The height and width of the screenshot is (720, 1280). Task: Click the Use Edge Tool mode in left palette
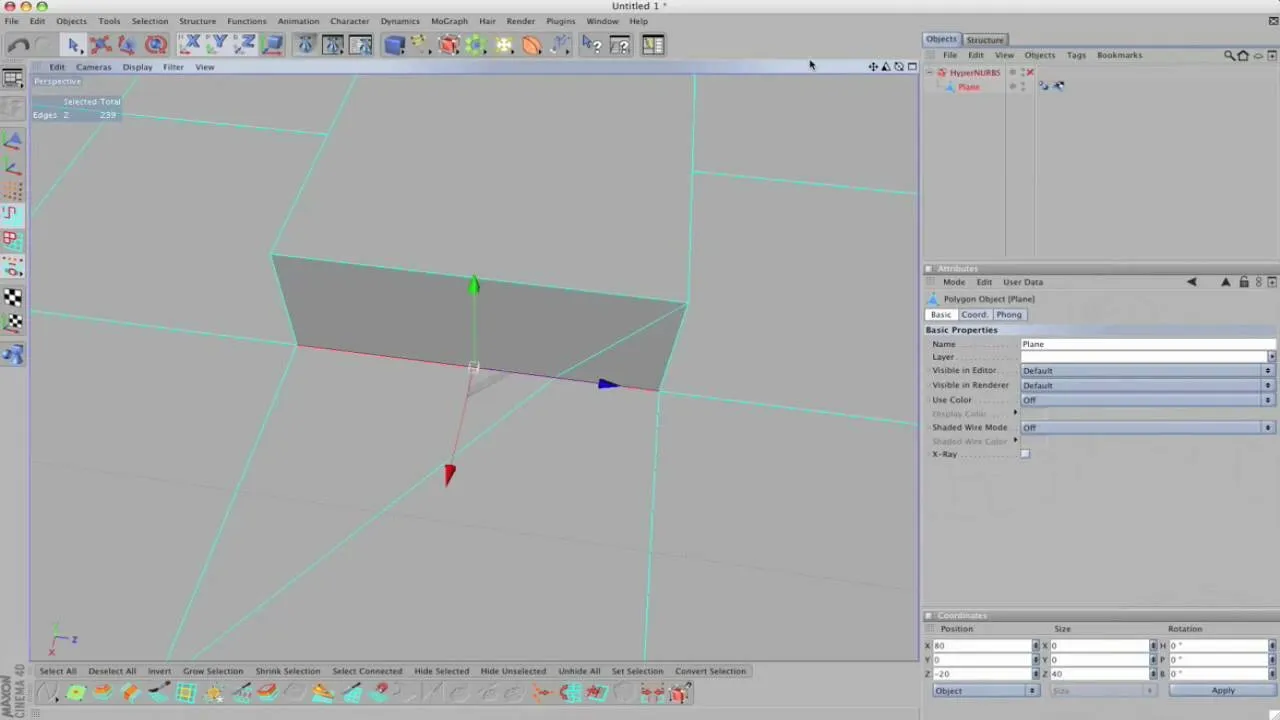click(x=12, y=213)
